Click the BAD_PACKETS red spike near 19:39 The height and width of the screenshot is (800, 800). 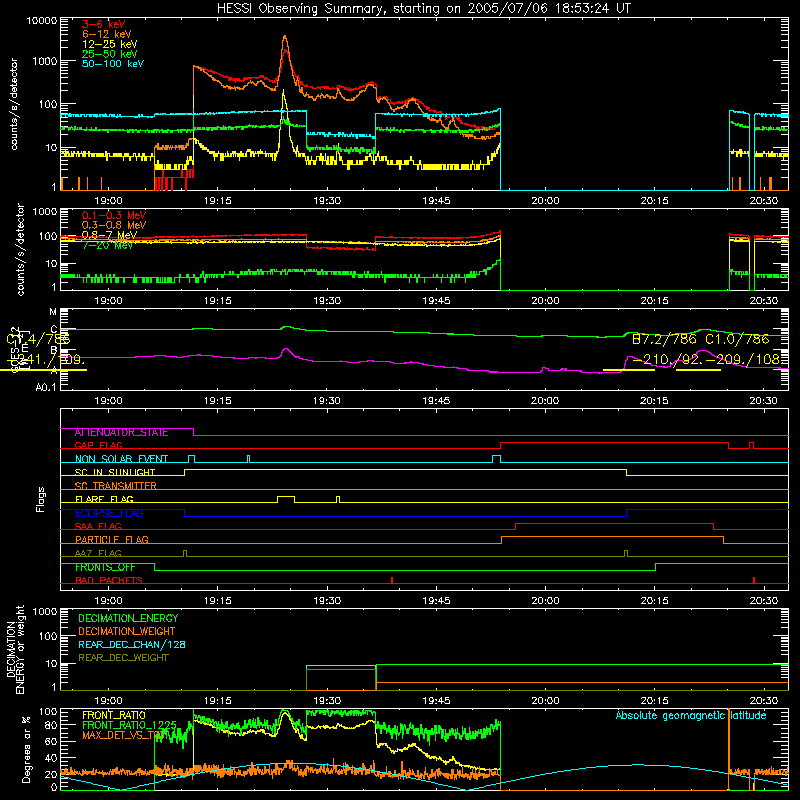391,580
